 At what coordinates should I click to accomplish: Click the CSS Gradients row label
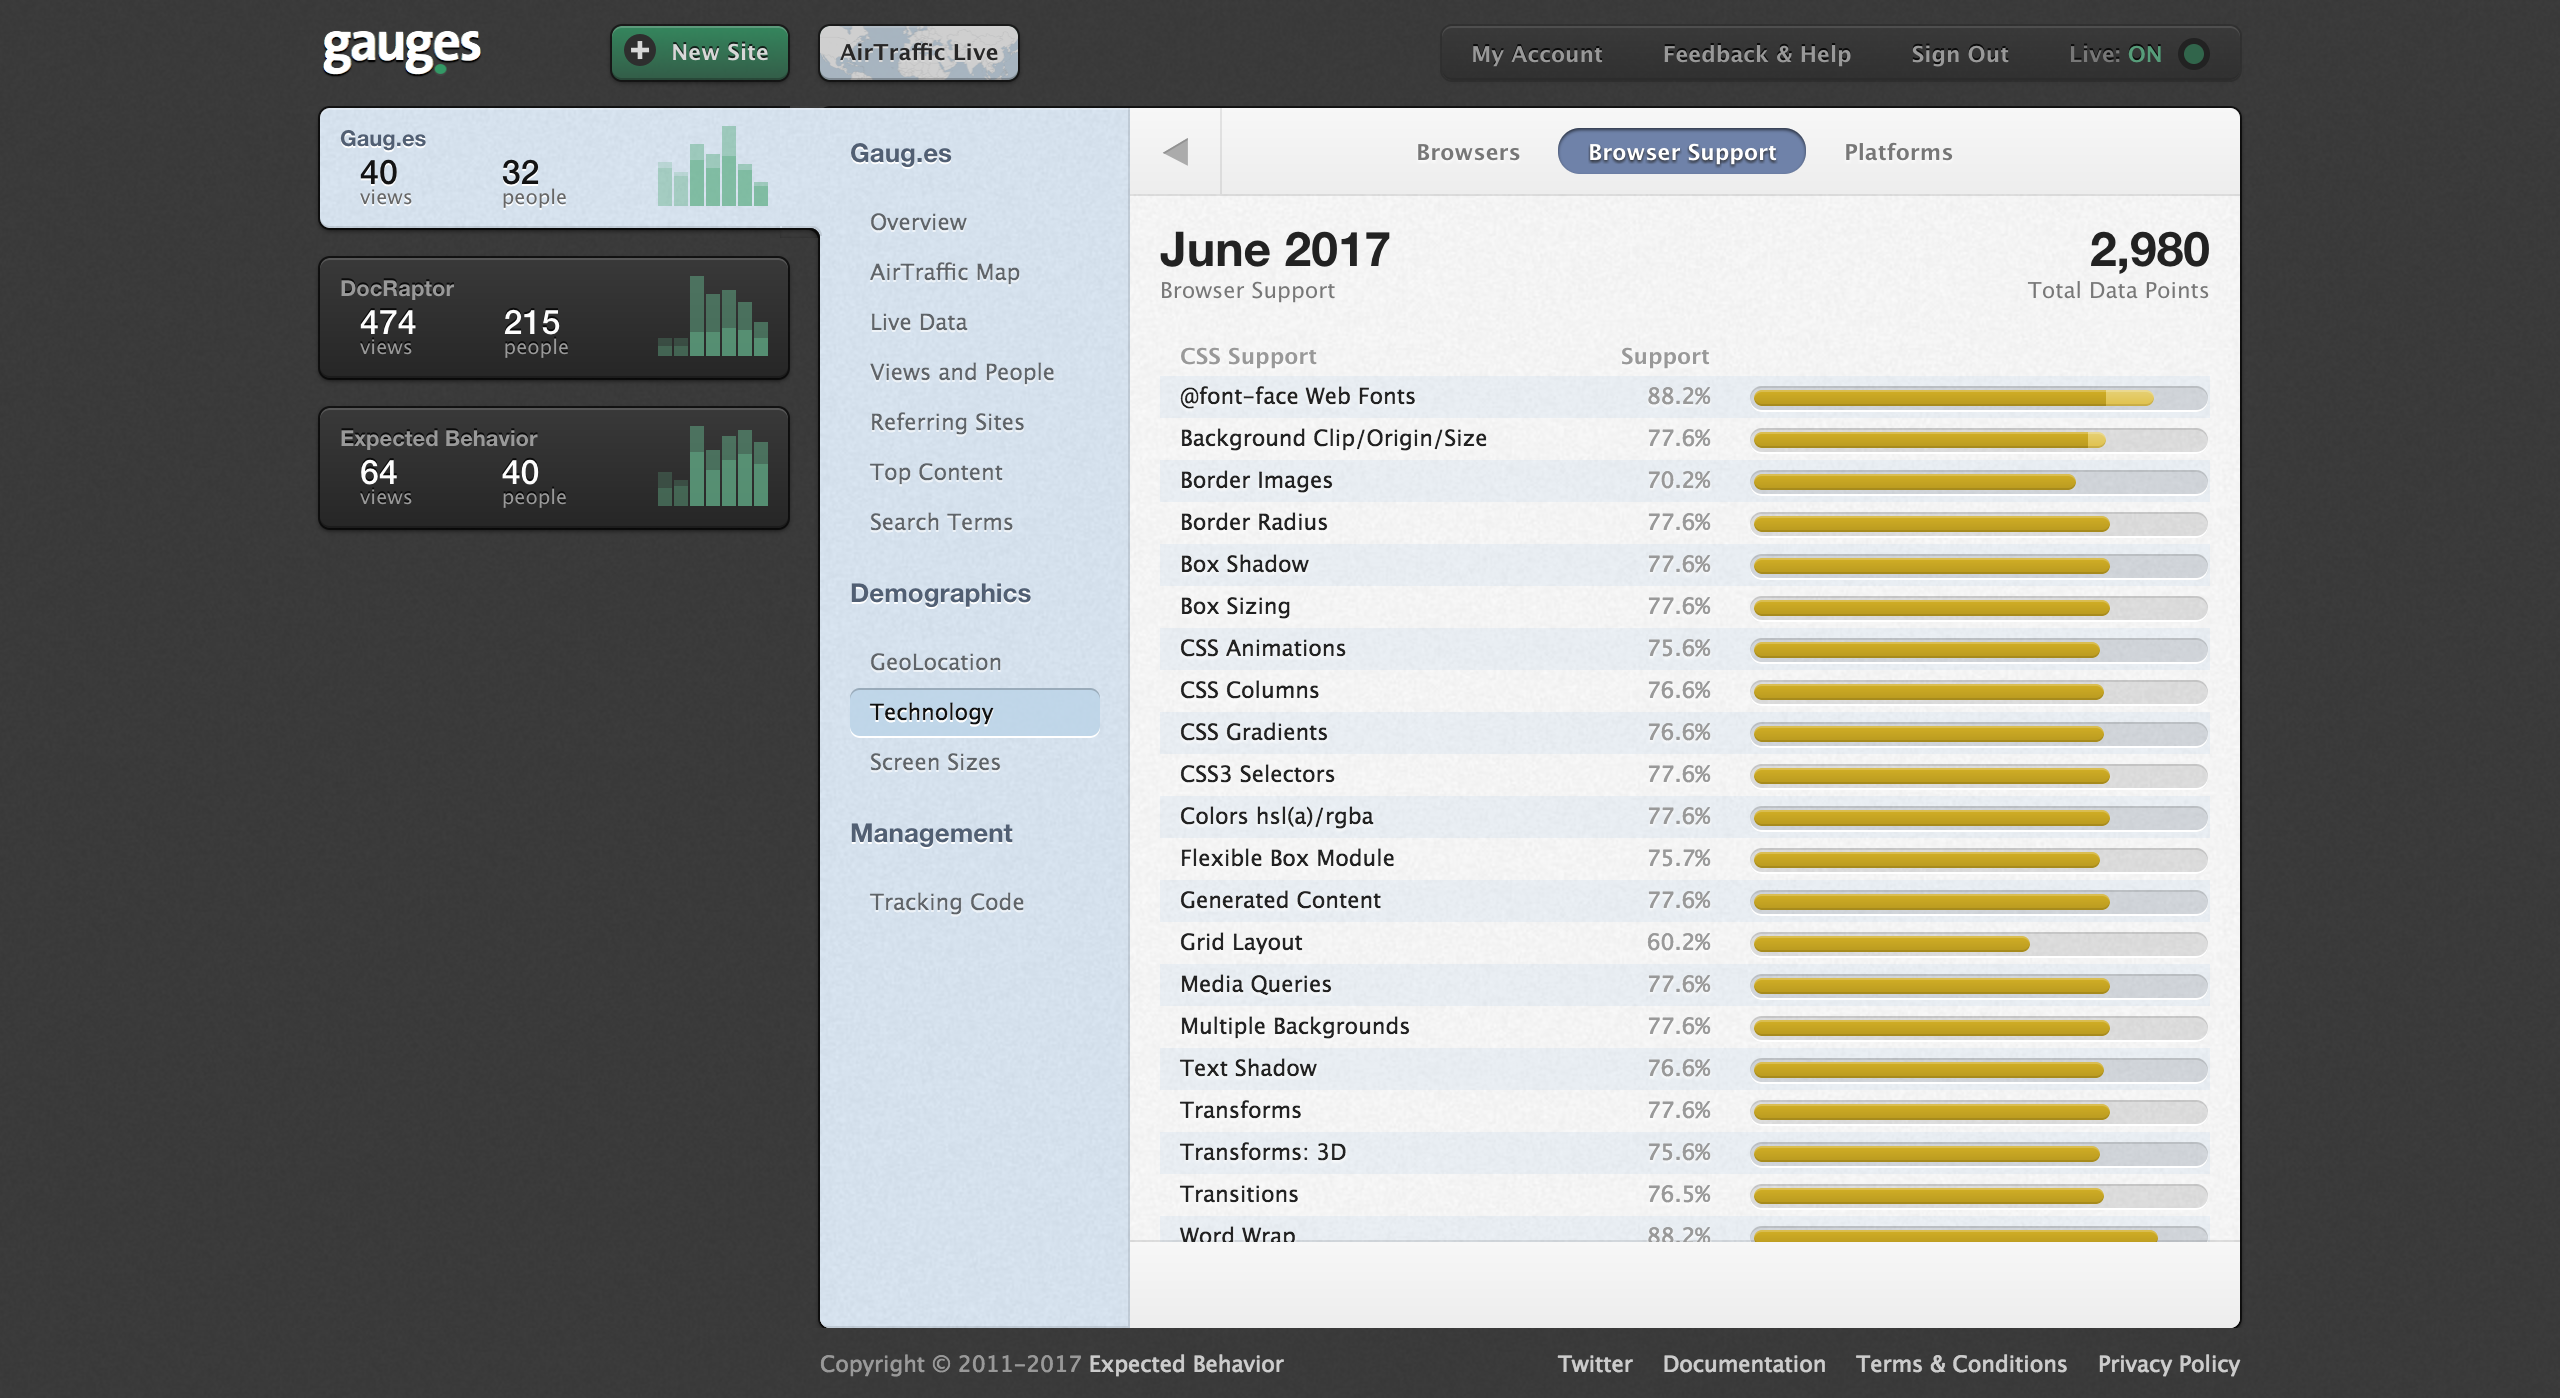coord(1253,732)
